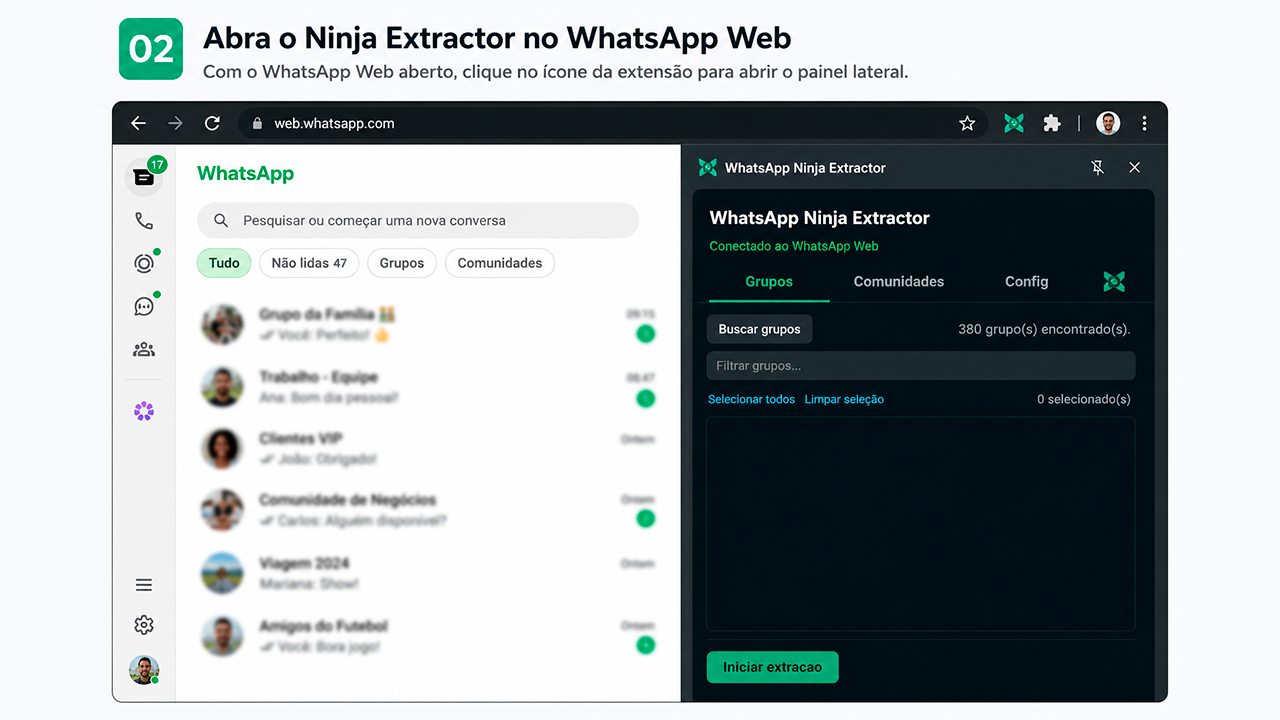Open the Clientes VIP chat
This screenshot has height=720, width=1280.
428,449
